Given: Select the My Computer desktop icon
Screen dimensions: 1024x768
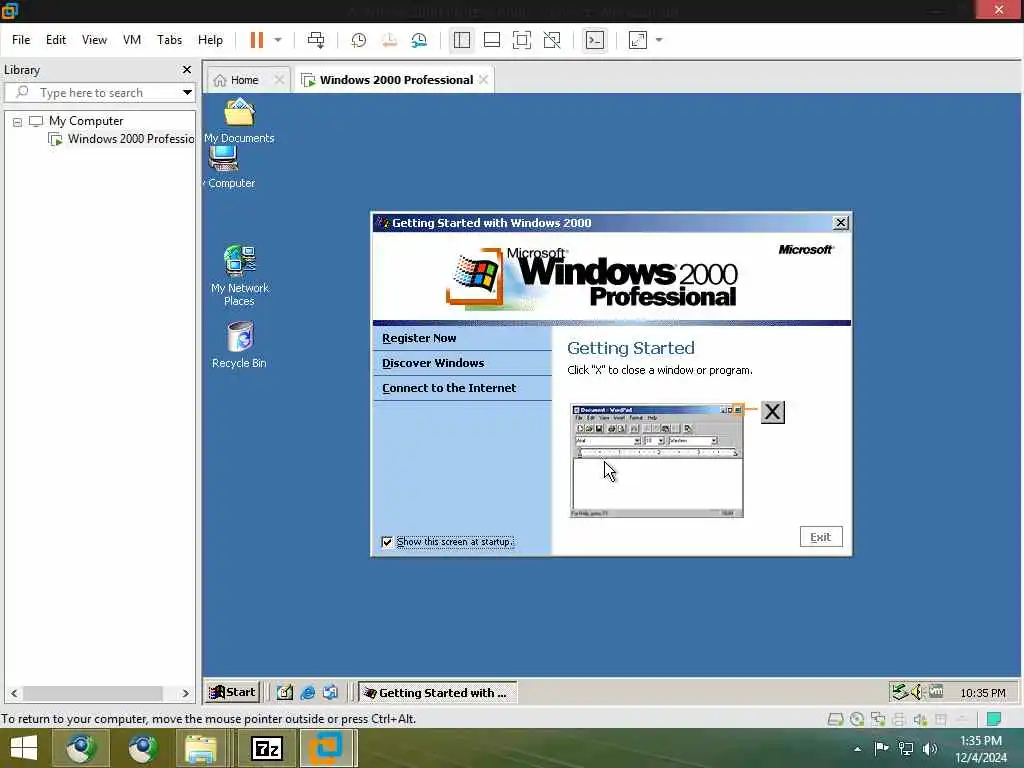Looking at the screenshot, I should pyautogui.click(x=227, y=167).
